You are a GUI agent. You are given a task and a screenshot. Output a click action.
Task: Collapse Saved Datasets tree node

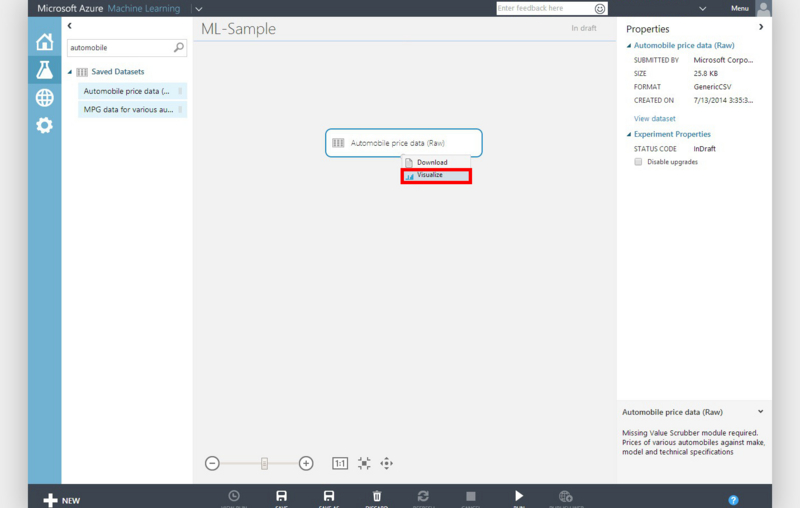[x=70, y=72]
